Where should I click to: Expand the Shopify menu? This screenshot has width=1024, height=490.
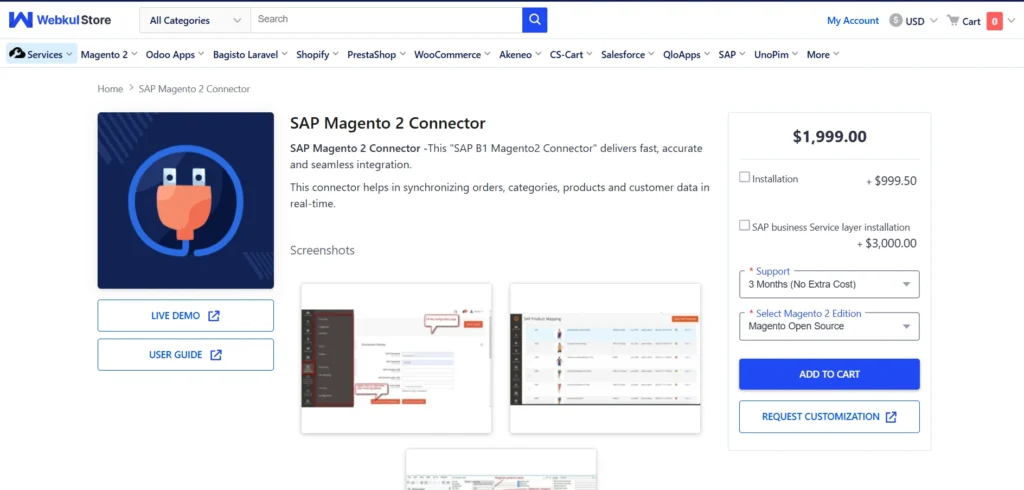coord(317,55)
